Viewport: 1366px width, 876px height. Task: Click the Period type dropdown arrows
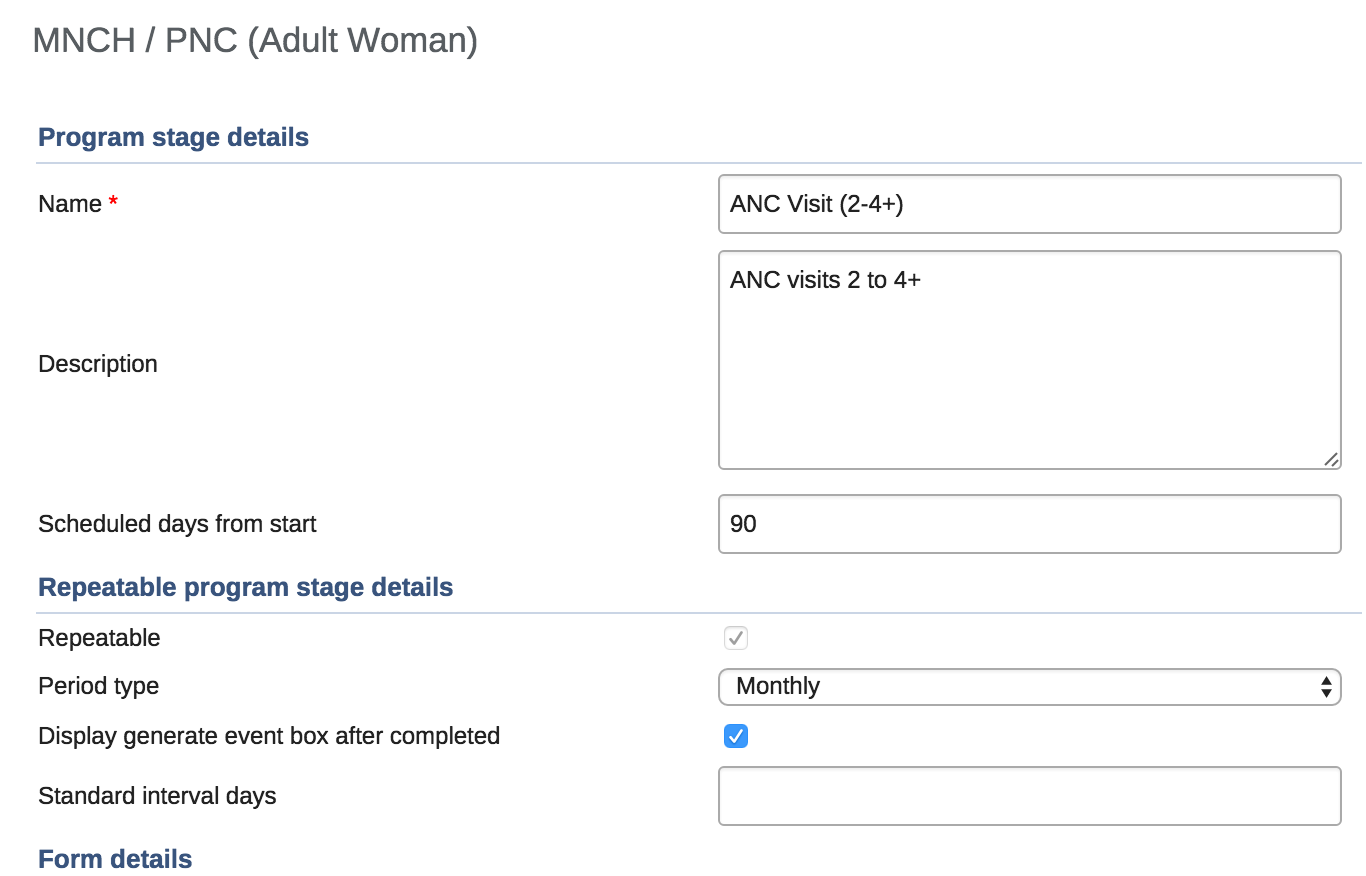(1326, 686)
